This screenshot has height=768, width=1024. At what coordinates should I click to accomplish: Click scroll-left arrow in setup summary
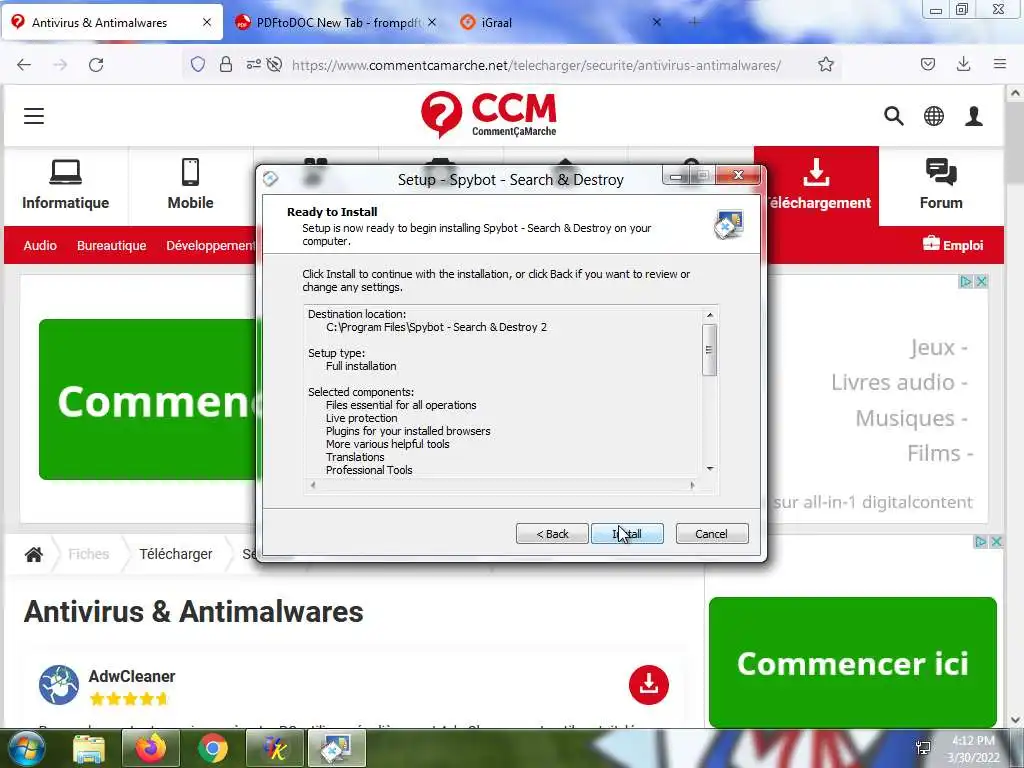pos(313,485)
